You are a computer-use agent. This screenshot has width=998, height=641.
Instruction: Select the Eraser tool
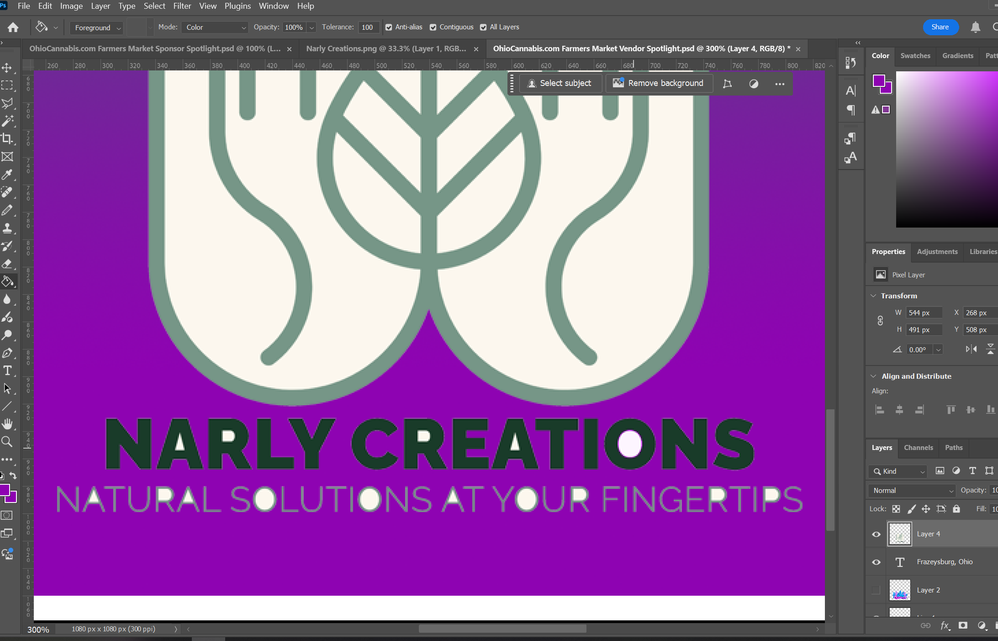point(8,264)
